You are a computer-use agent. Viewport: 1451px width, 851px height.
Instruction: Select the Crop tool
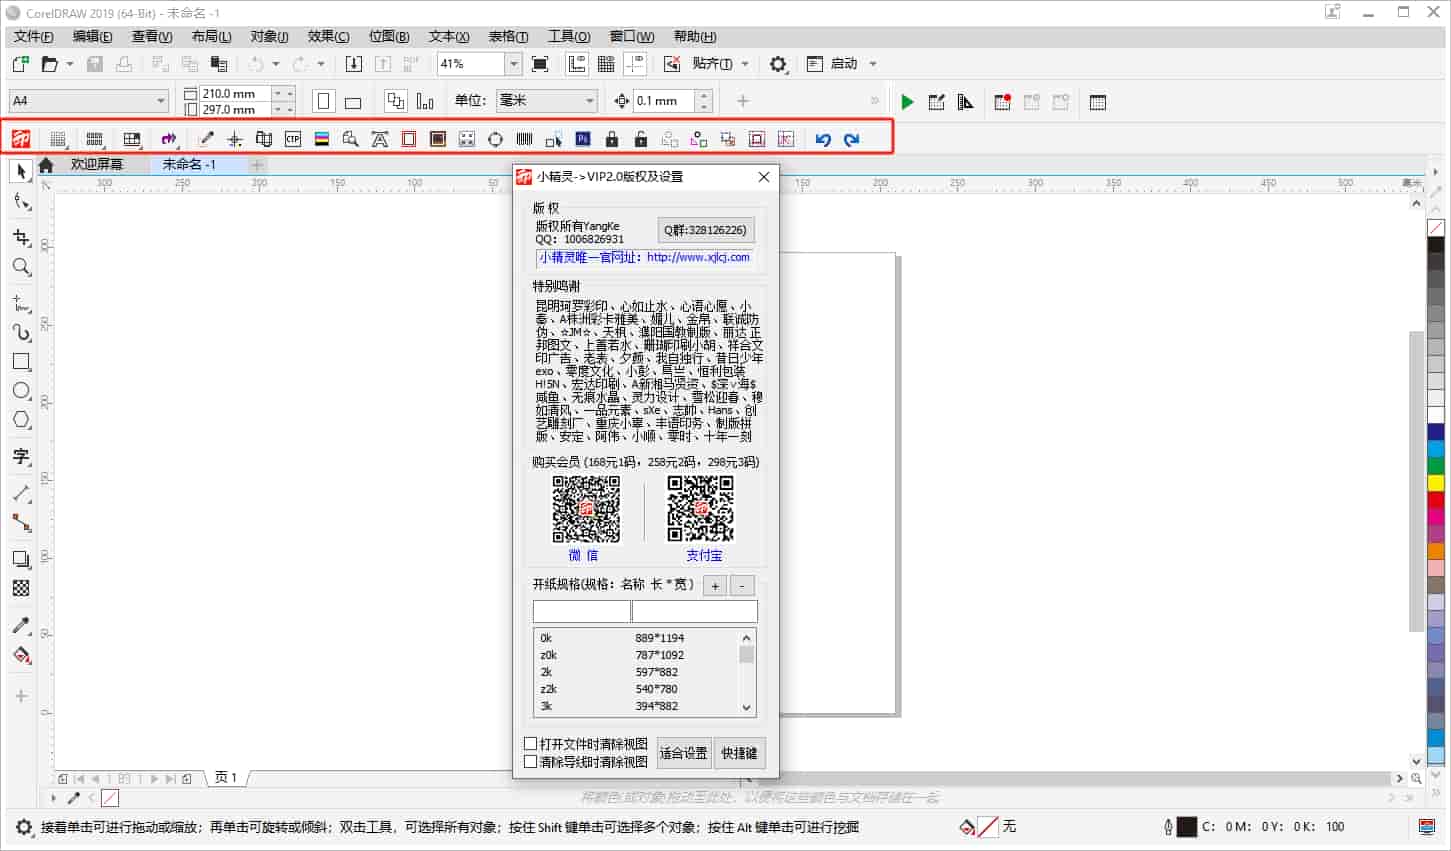pyautogui.click(x=21, y=237)
